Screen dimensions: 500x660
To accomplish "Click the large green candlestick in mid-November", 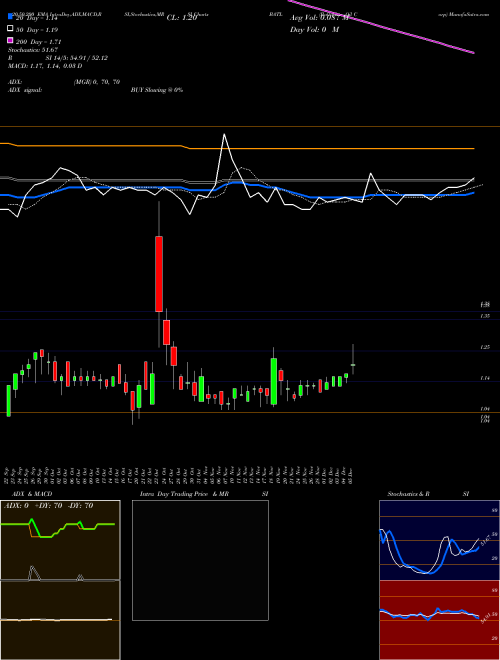I will pos(274,381).
